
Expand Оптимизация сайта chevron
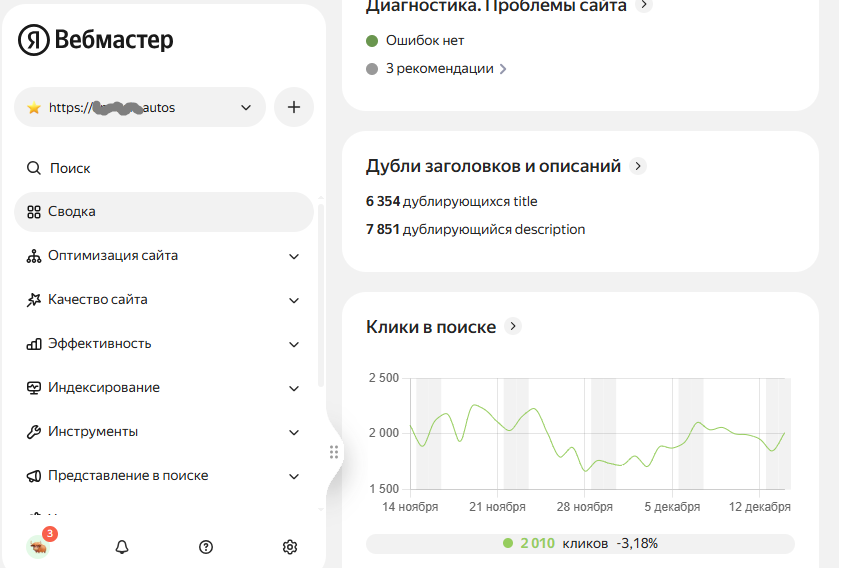(294, 257)
